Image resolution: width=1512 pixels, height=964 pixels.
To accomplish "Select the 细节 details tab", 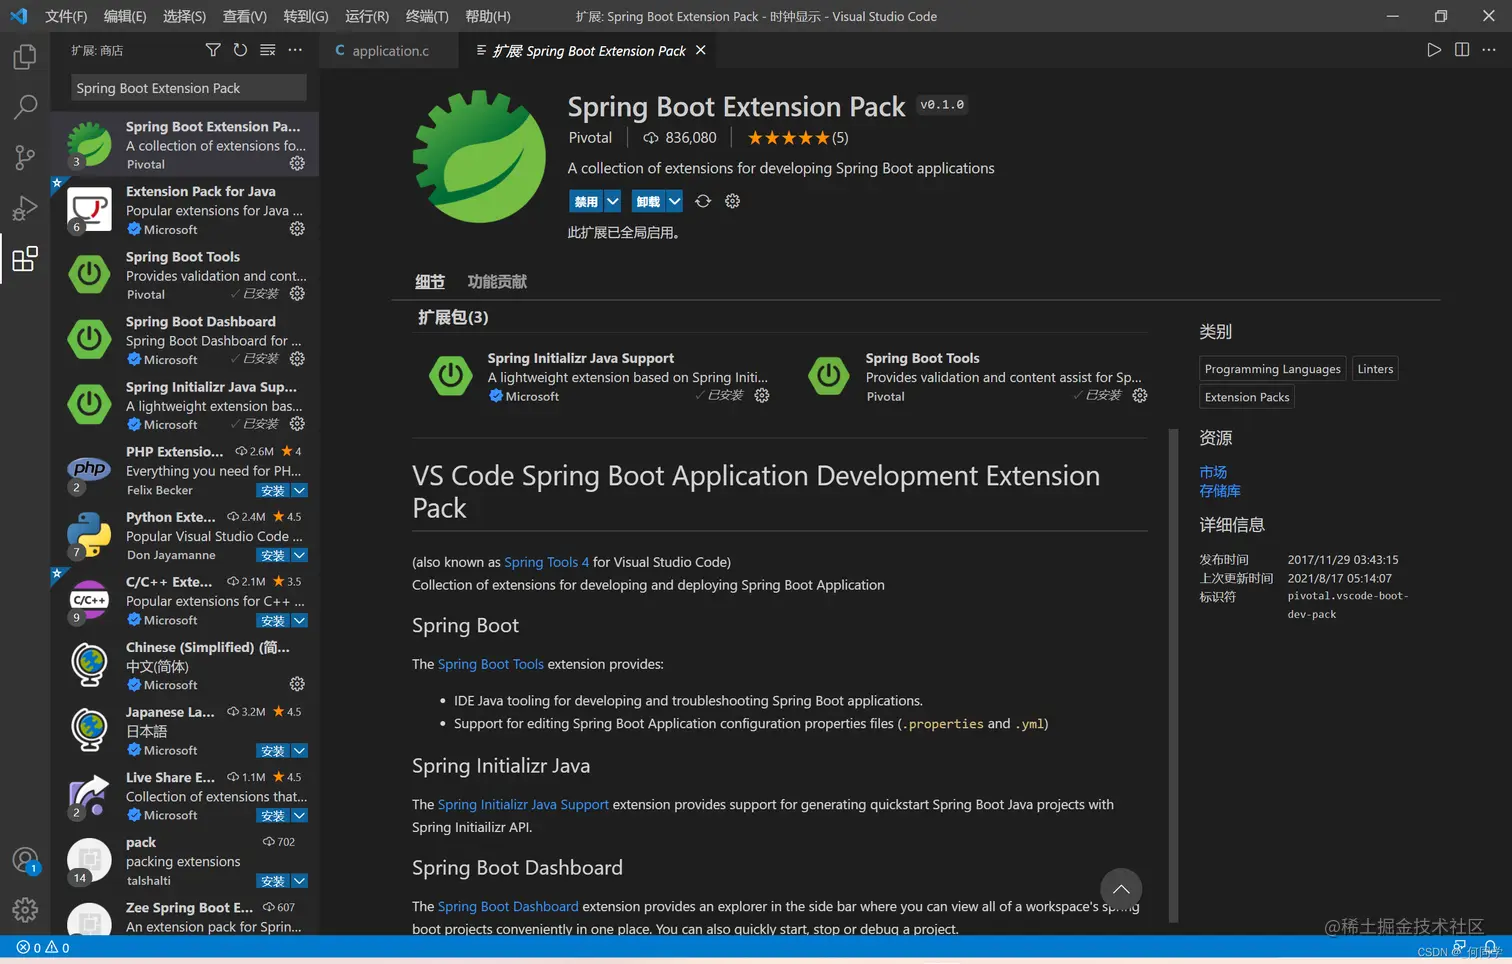I will coord(430,282).
